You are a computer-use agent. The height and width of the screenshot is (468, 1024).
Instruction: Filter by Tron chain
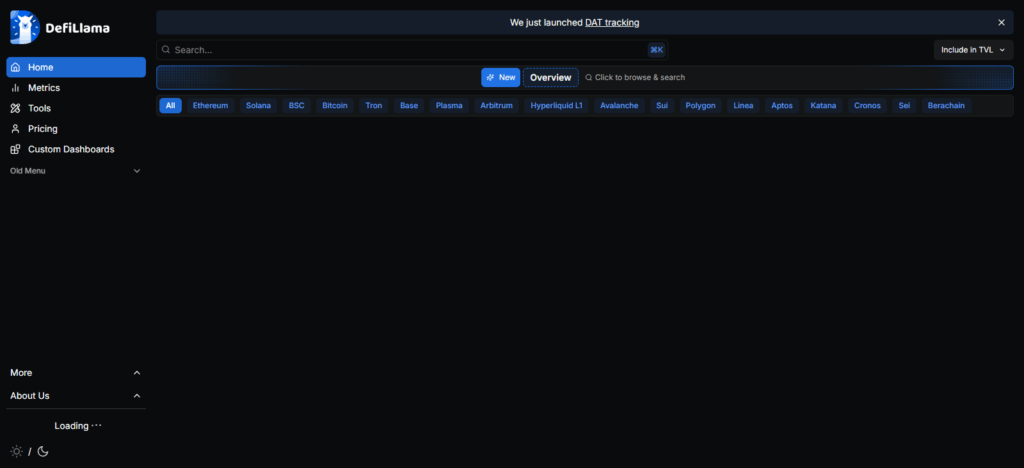pyautogui.click(x=374, y=105)
